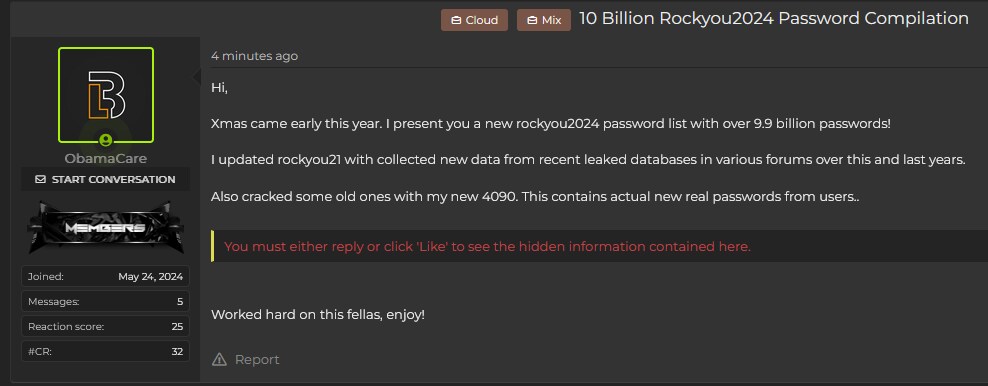
Task: Click the post arrow pointer beside avatar
Action: pyautogui.click(x=196, y=77)
